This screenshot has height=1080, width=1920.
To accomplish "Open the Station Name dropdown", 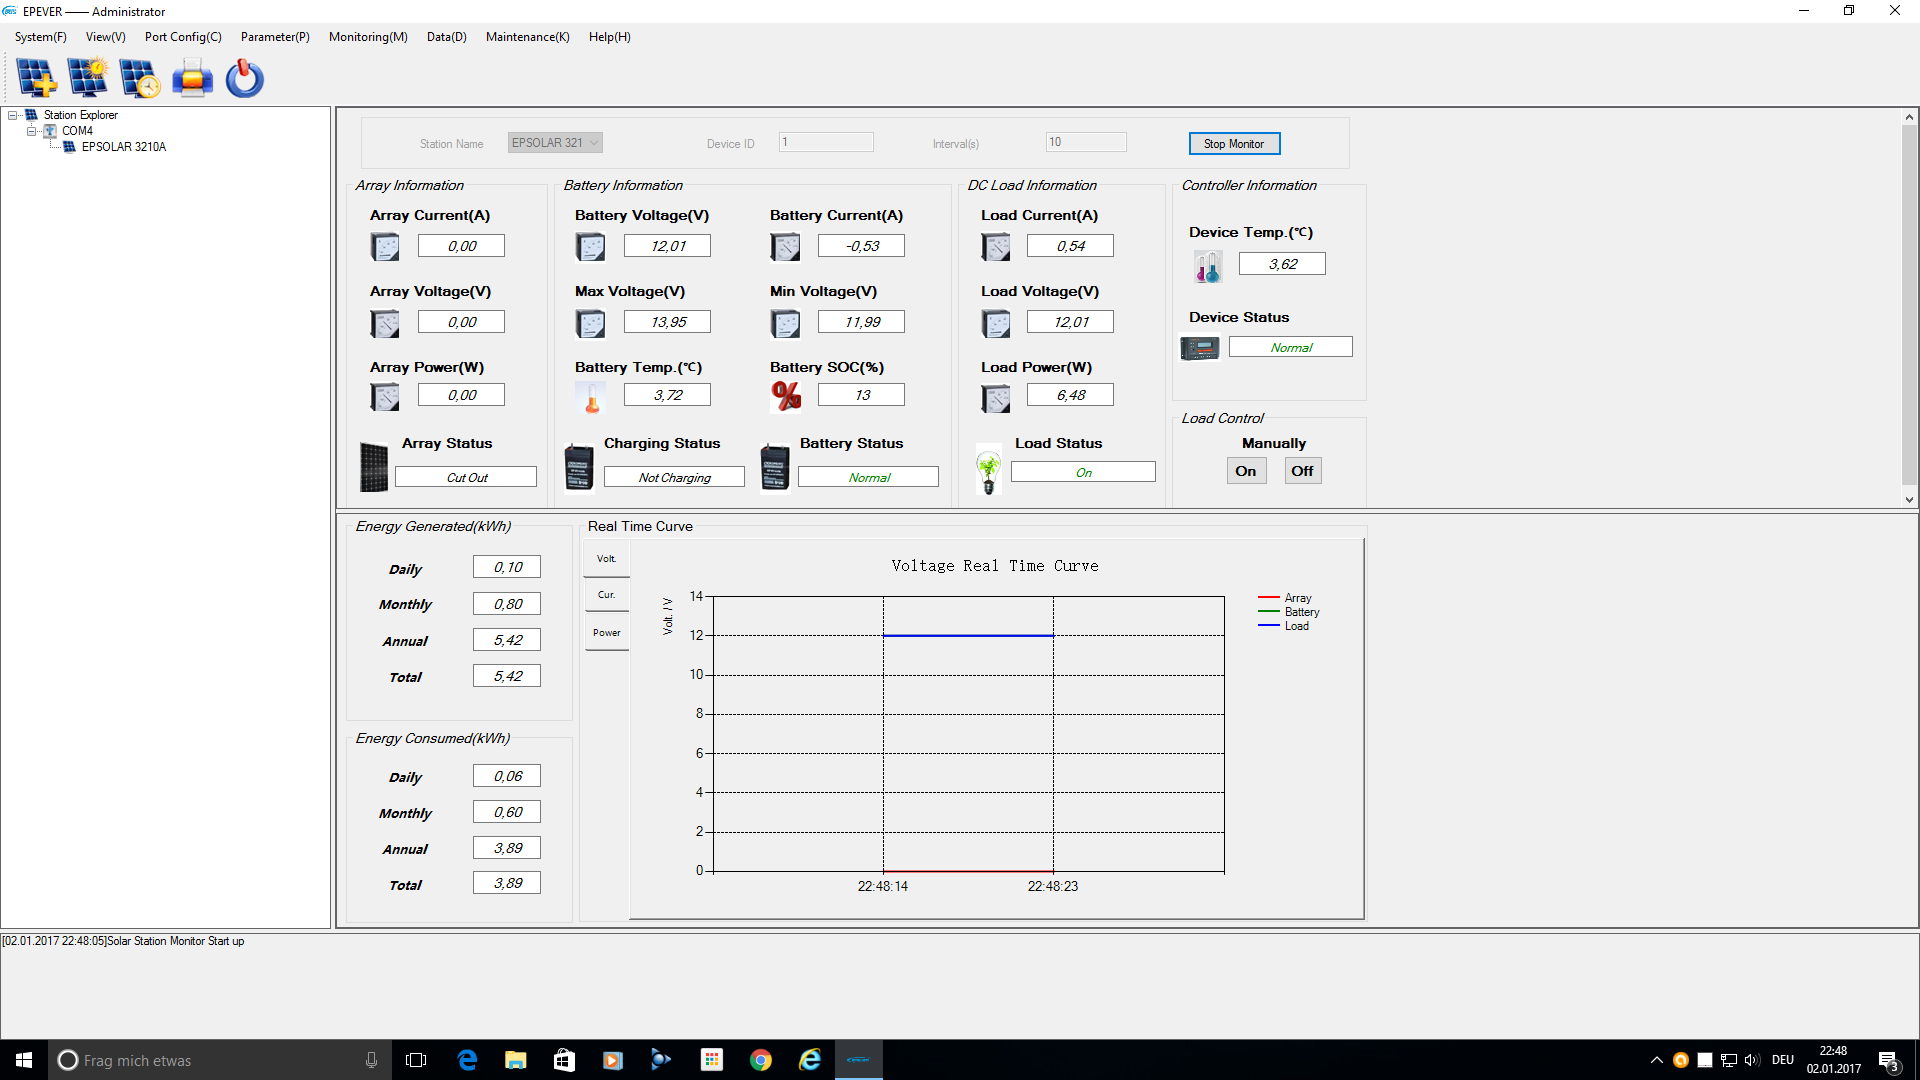I will [594, 143].
